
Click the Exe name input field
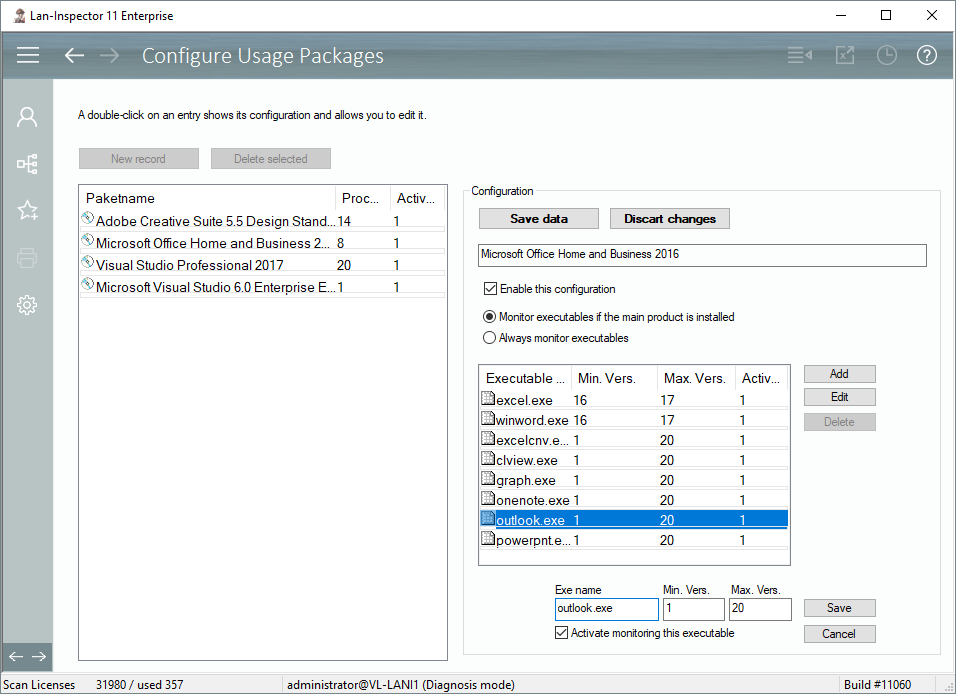tap(606, 608)
